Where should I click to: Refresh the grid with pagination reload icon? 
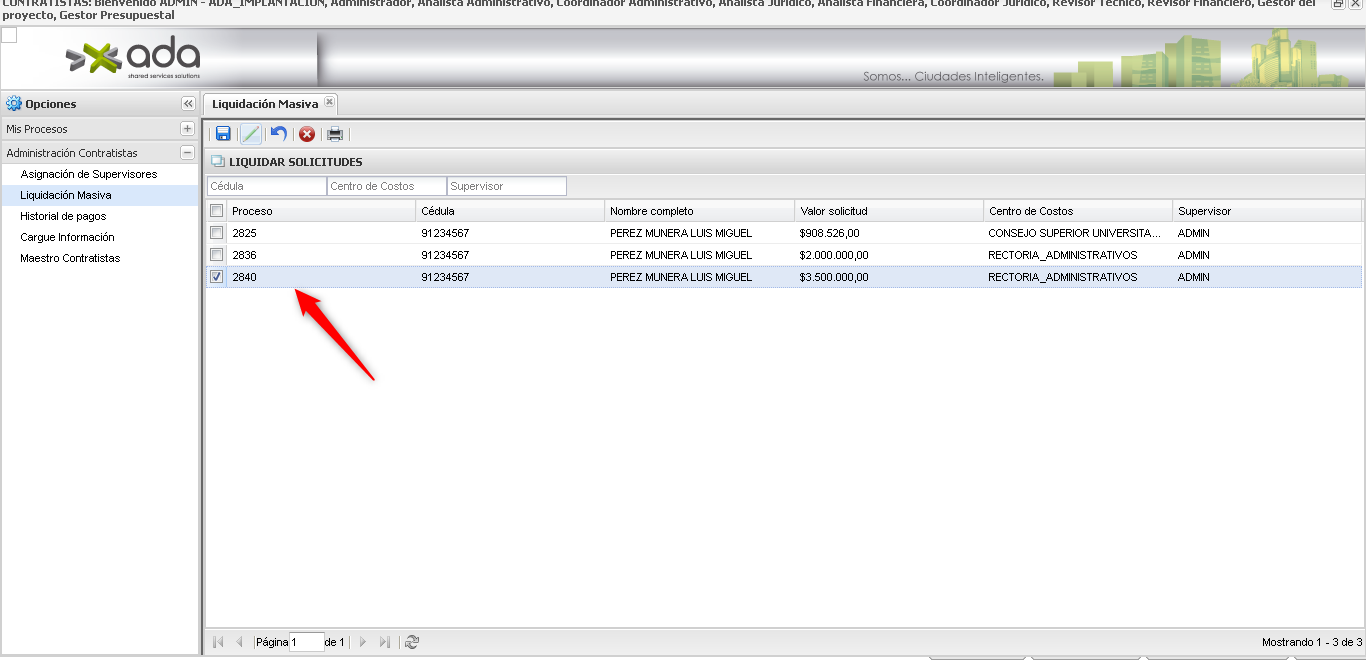(x=412, y=642)
